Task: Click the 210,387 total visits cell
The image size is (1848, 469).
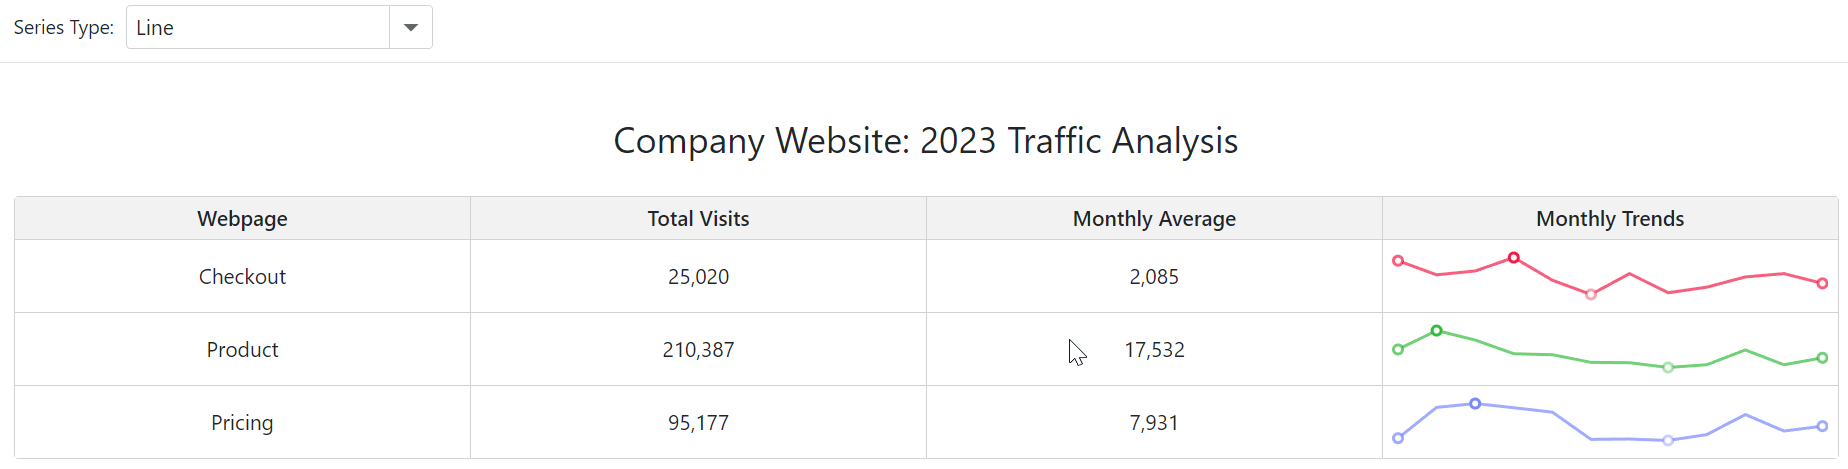Action: click(x=699, y=349)
